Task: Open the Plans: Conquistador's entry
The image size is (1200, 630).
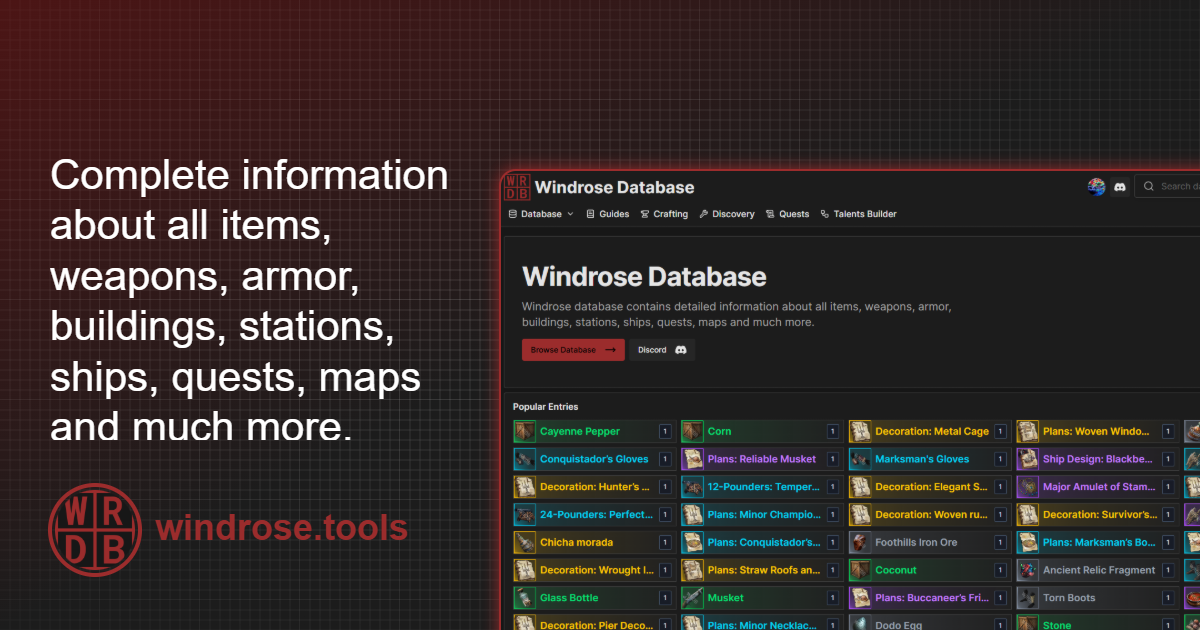Action: pyautogui.click(x=761, y=543)
